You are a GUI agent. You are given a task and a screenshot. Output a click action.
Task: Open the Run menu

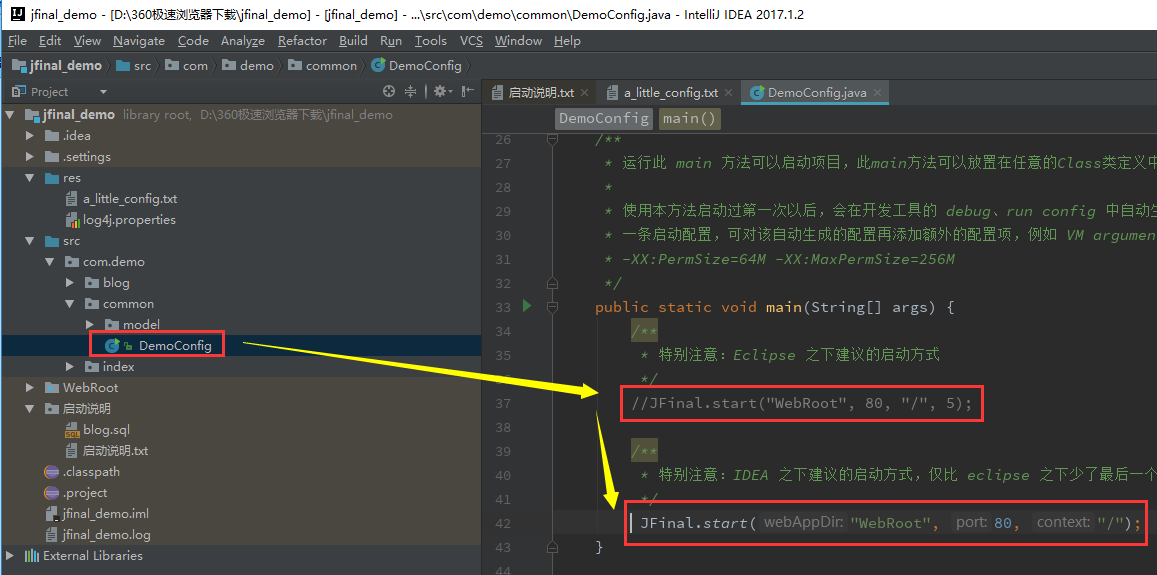coord(391,41)
